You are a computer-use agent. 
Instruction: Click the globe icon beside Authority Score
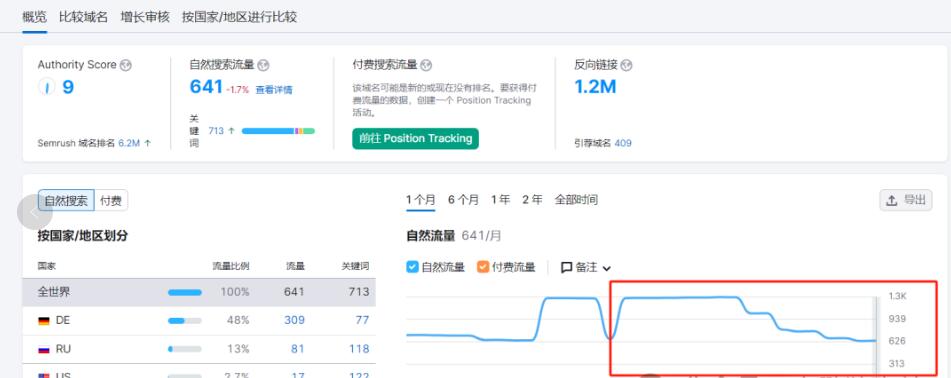point(126,65)
